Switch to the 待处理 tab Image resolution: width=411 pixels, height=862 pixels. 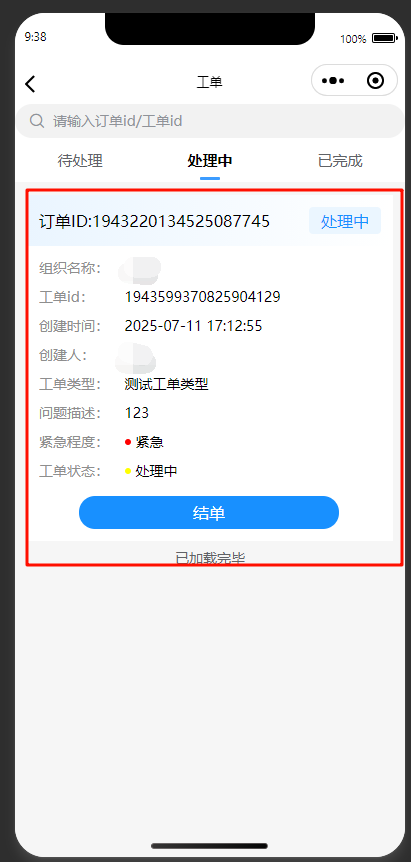pyautogui.click(x=80, y=161)
